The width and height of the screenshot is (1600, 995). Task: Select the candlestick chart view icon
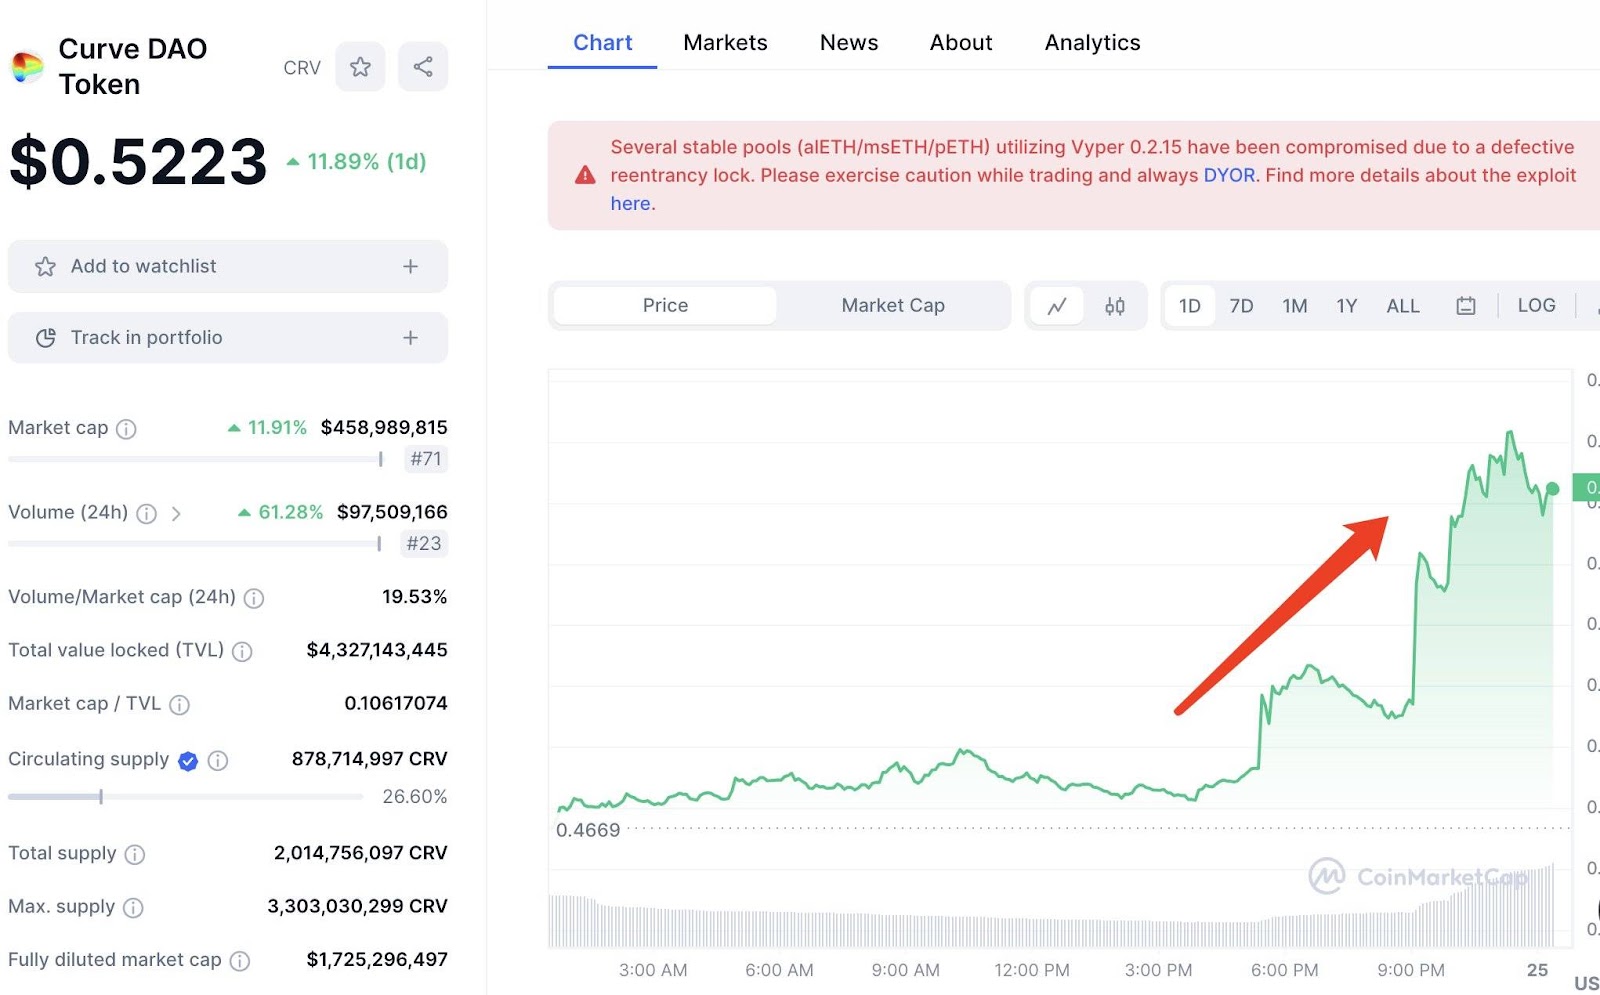[1115, 306]
